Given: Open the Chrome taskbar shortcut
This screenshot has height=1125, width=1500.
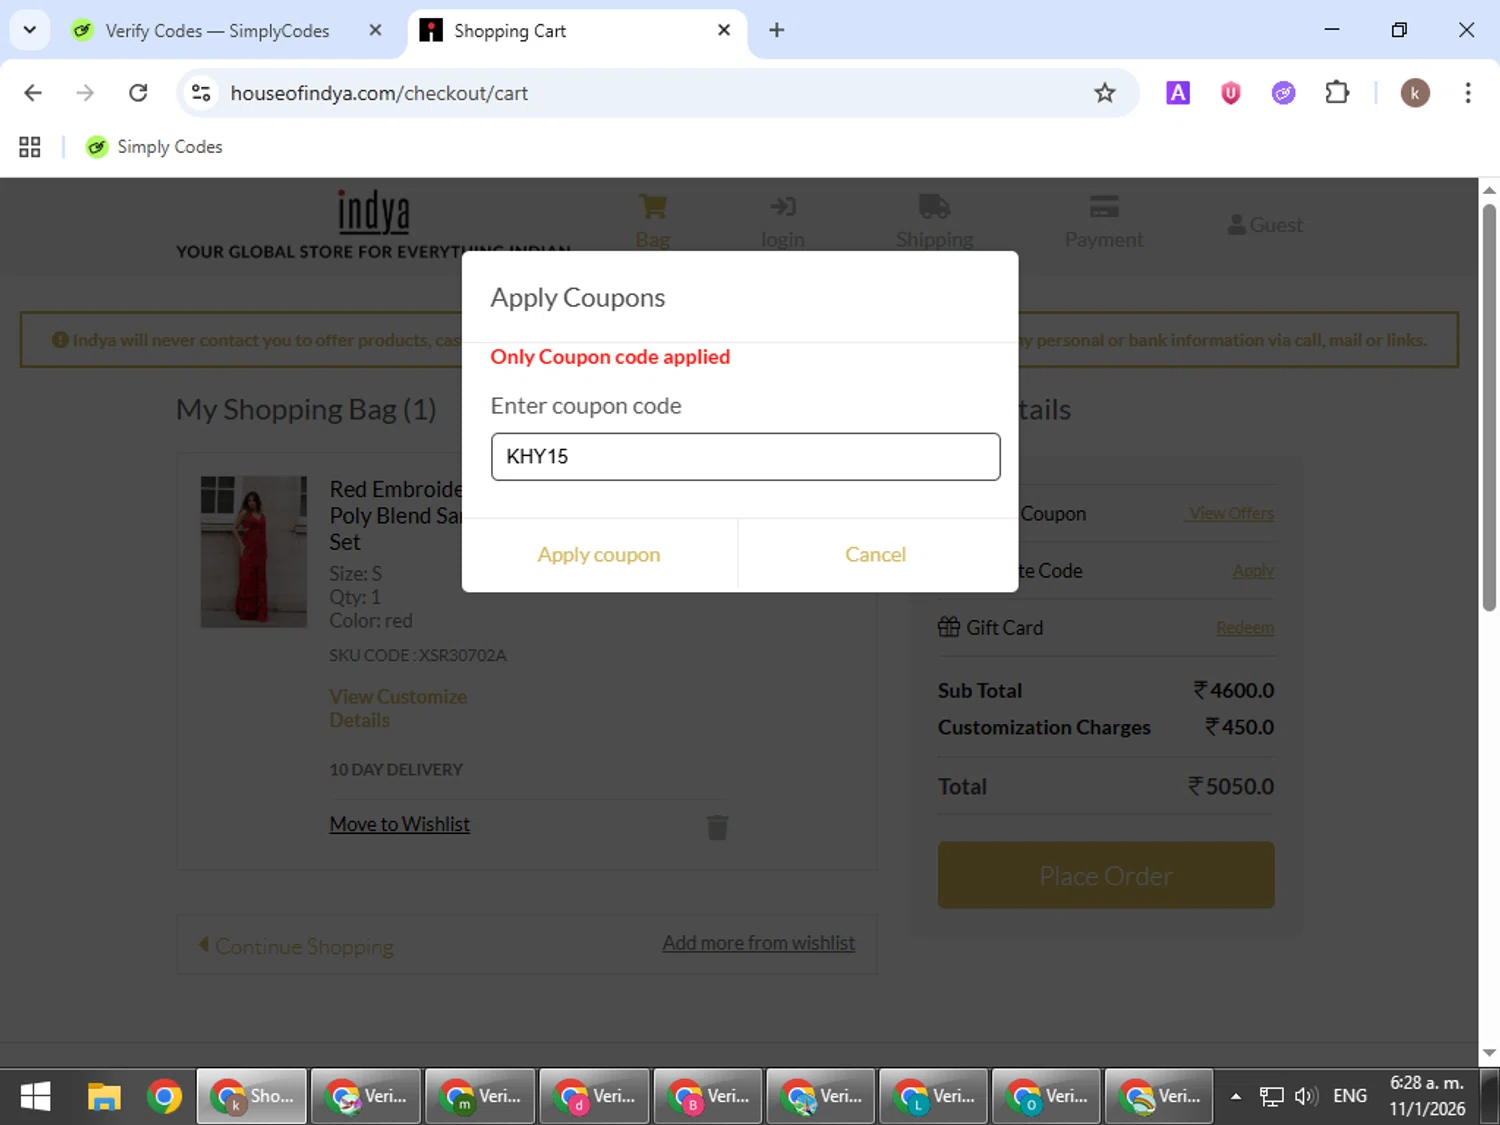Looking at the screenshot, I should click(164, 1097).
